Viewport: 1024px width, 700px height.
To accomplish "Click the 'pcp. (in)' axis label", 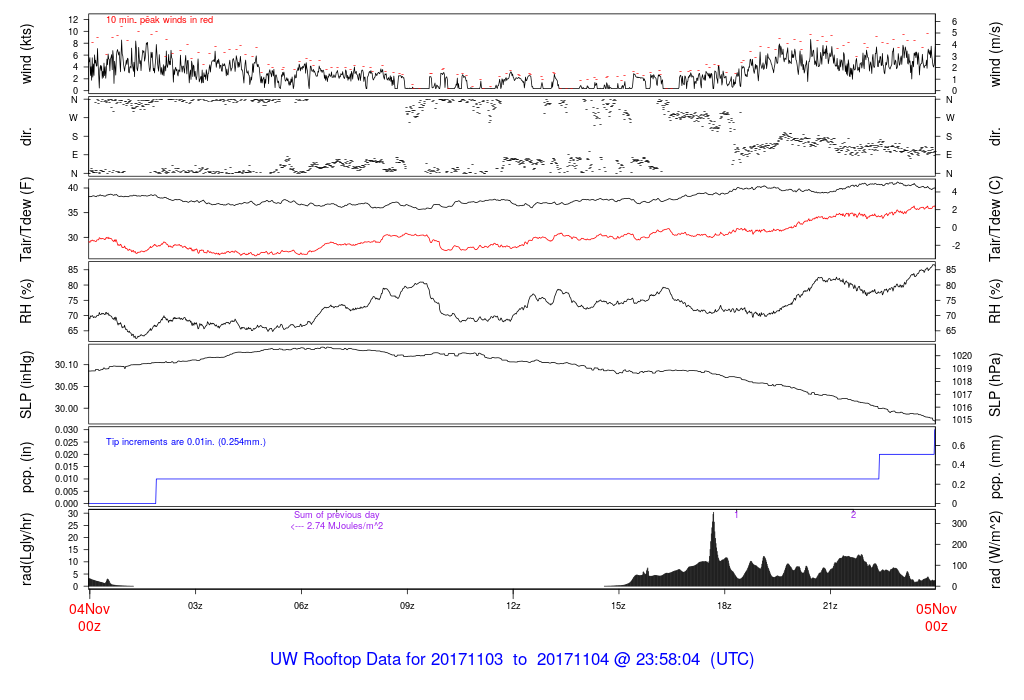I will click(x=26, y=468).
